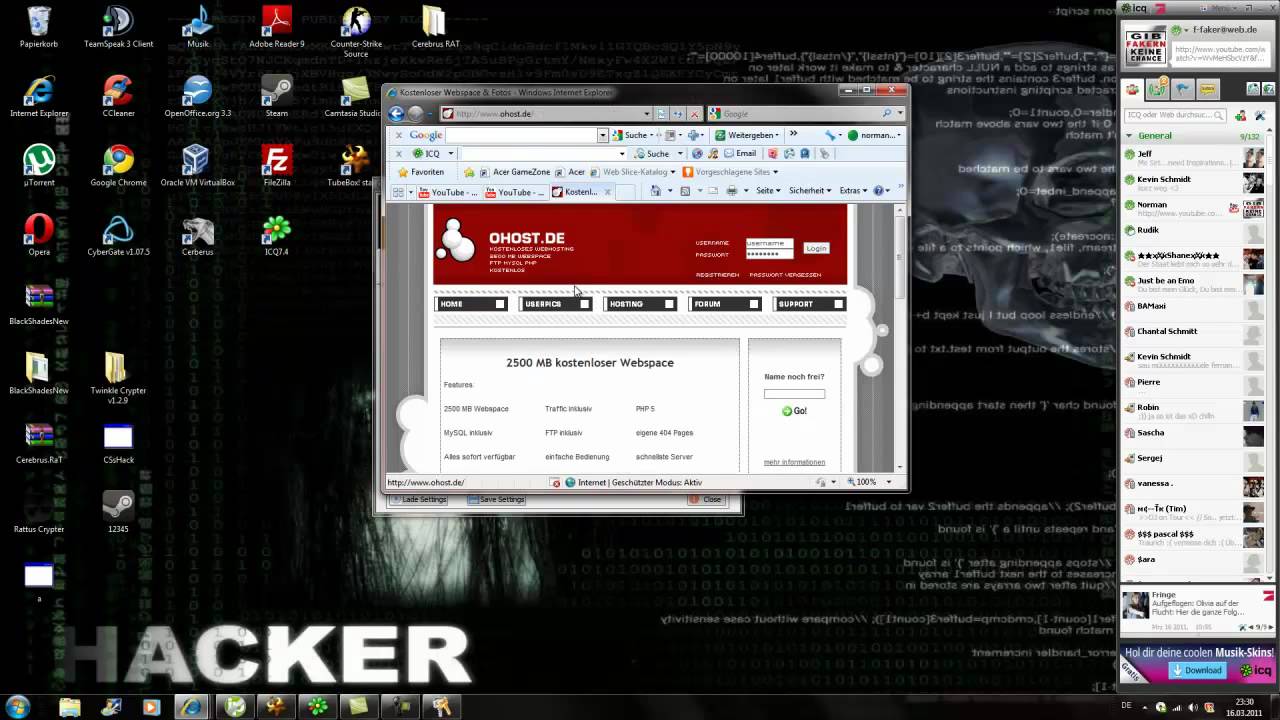The width and height of the screenshot is (1280, 720).
Task: Click the Favoriten star button
Action: coord(420,172)
